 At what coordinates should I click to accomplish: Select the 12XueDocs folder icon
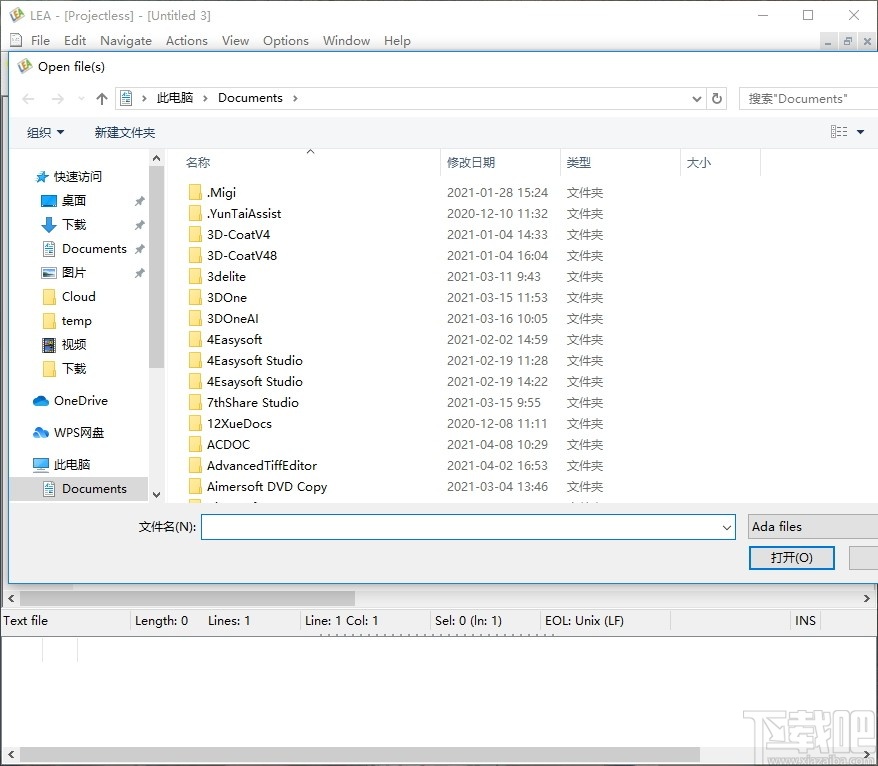195,423
